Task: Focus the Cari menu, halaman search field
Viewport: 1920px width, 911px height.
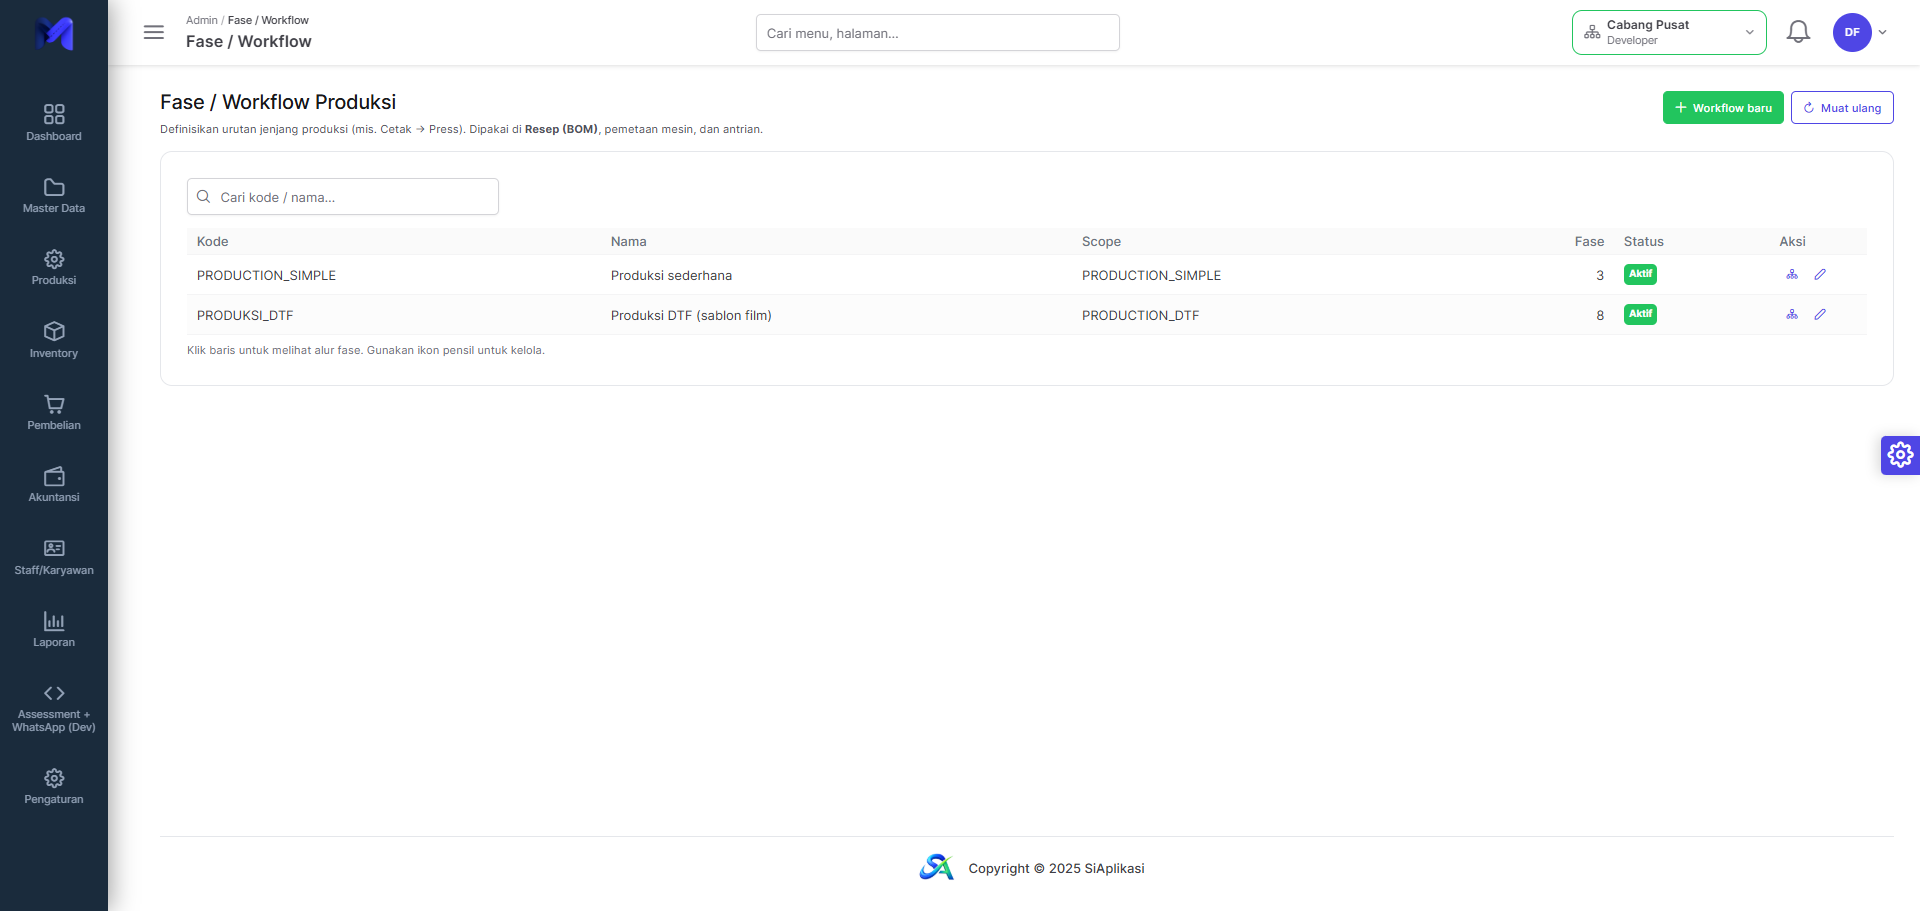Action: (x=938, y=33)
